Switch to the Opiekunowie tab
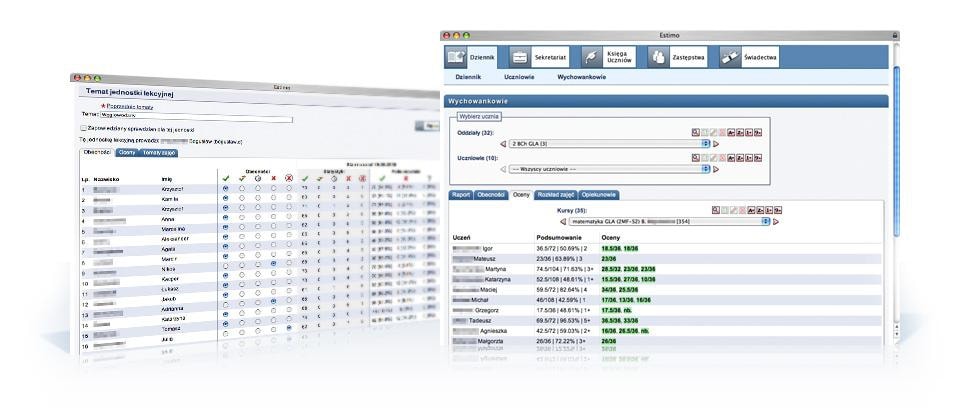This screenshot has width=980, height=417. (599, 195)
